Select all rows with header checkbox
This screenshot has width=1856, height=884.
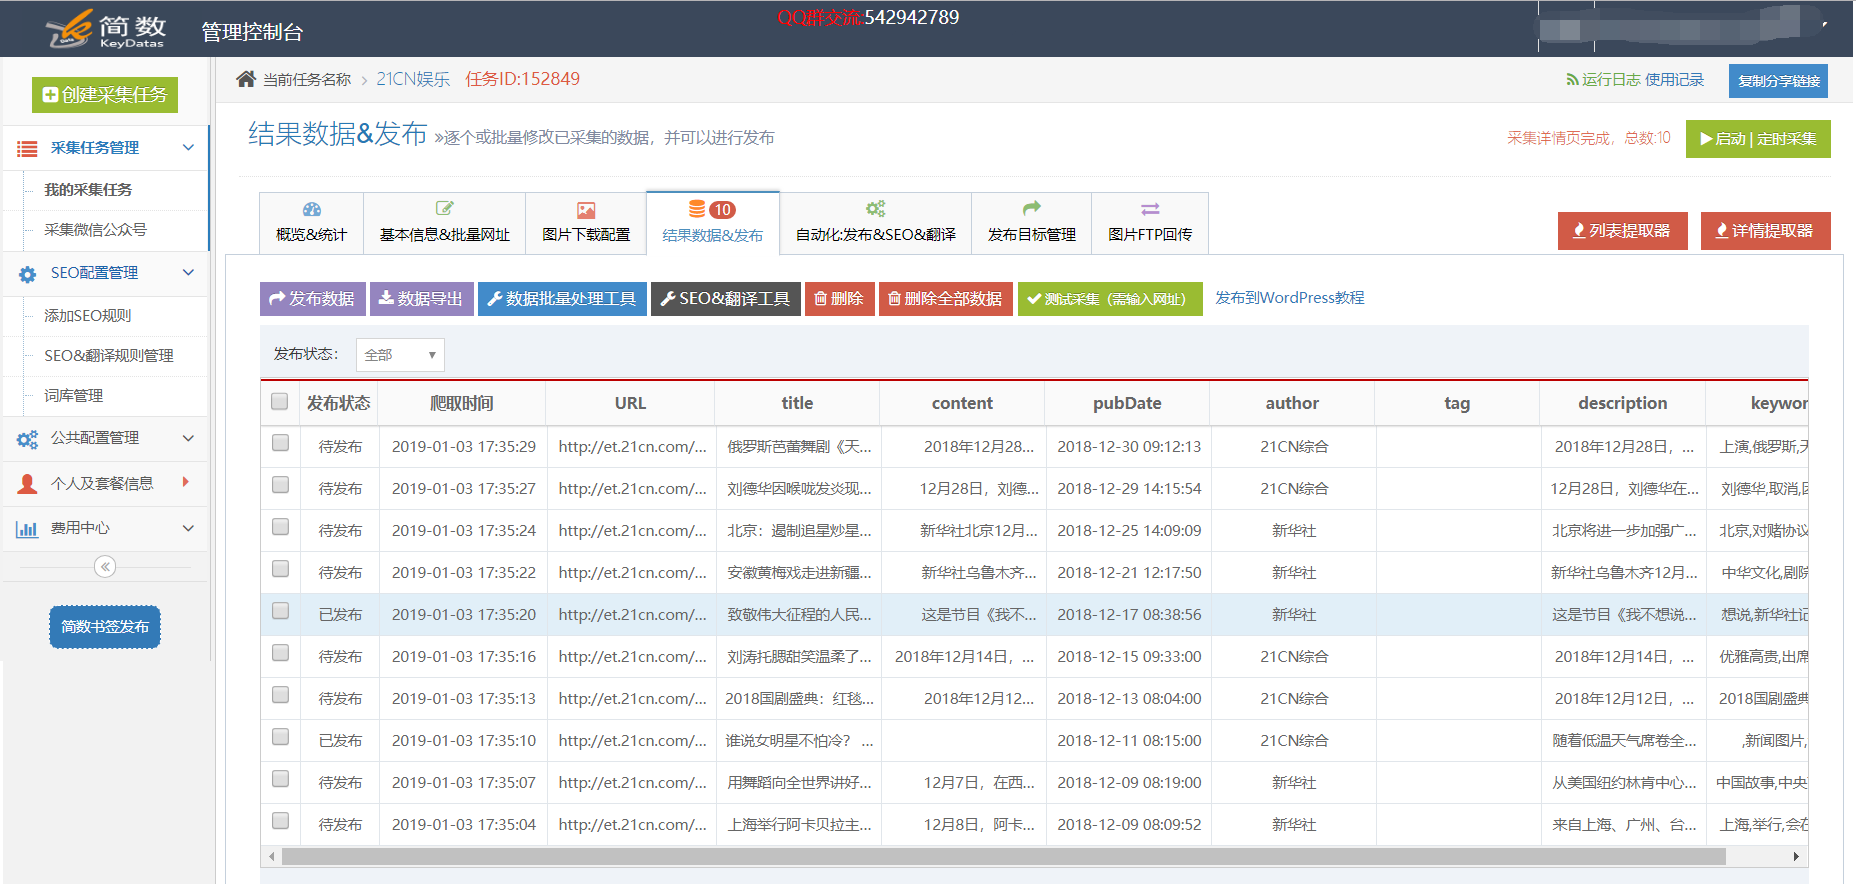click(x=280, y=402)
